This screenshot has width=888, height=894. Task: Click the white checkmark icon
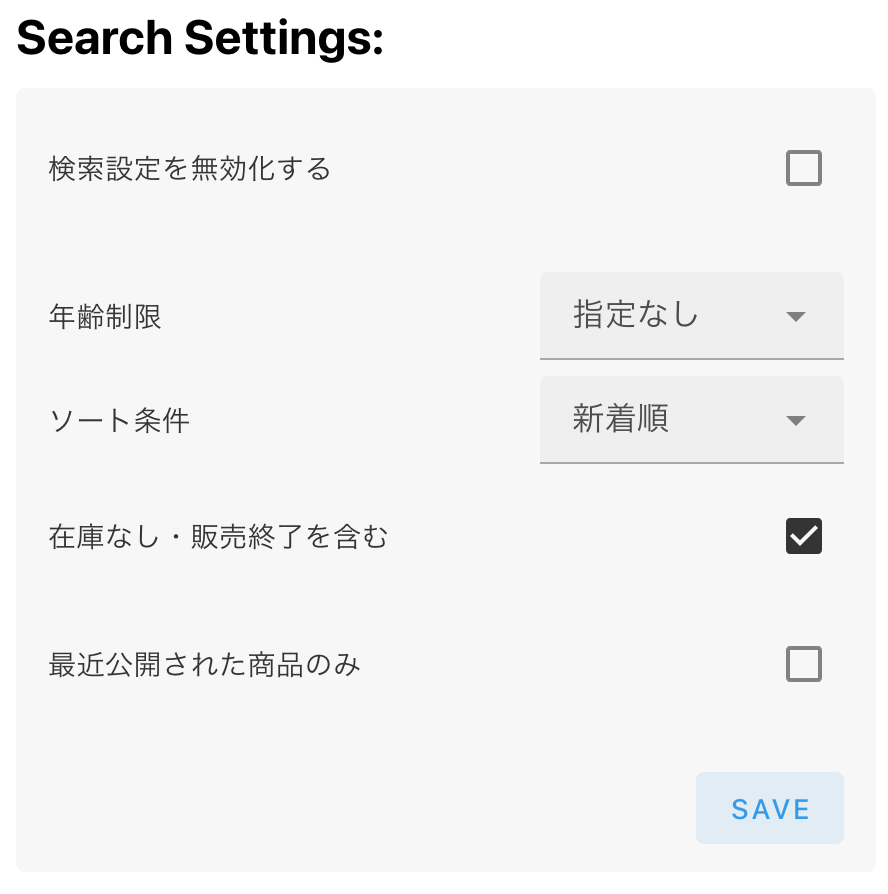pyautogui.click(x=804, y=537)
